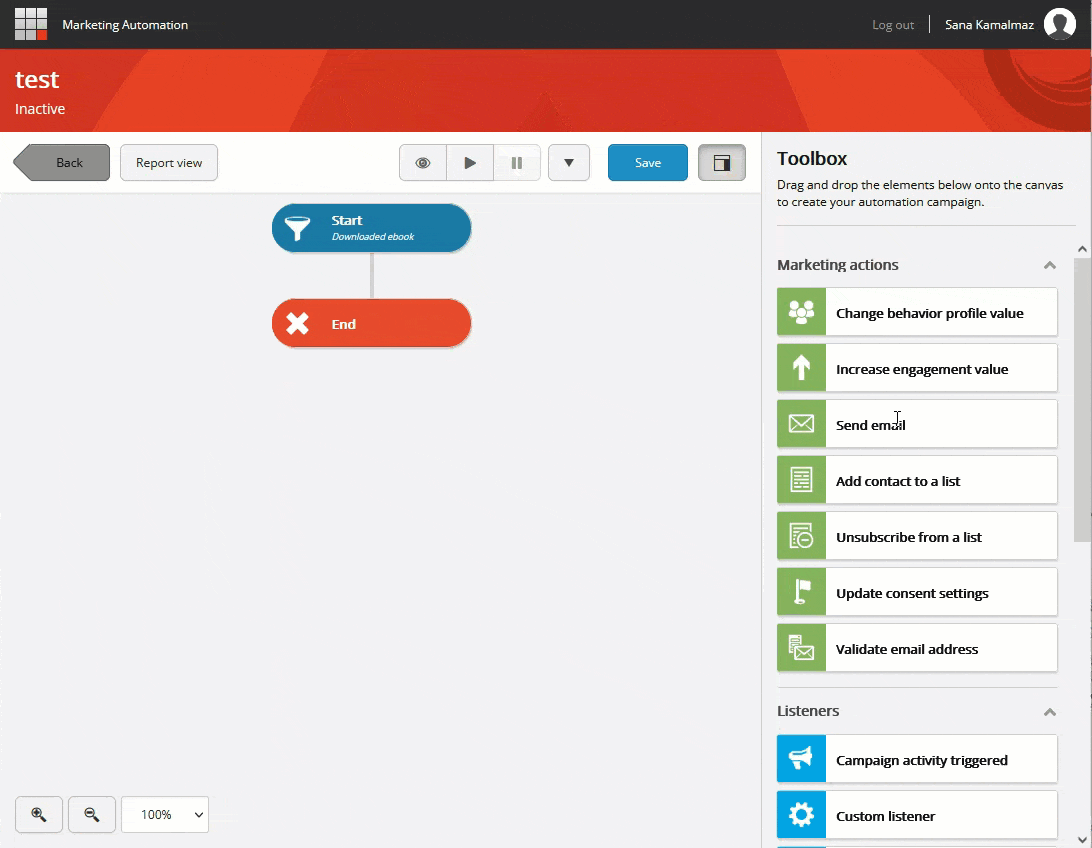Pause the campaign with the pause button
The height and width of the screenshot is (848, 1092).
coord(517,163)
